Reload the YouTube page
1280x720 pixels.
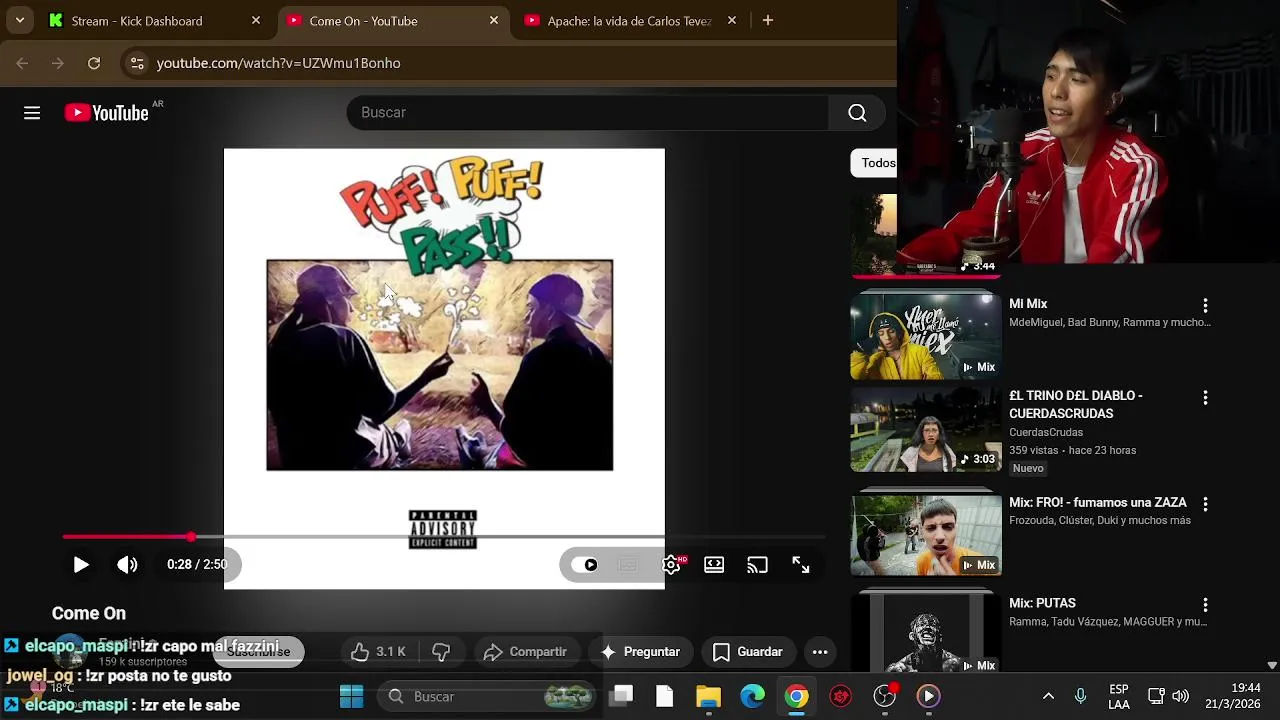point(94,63)
